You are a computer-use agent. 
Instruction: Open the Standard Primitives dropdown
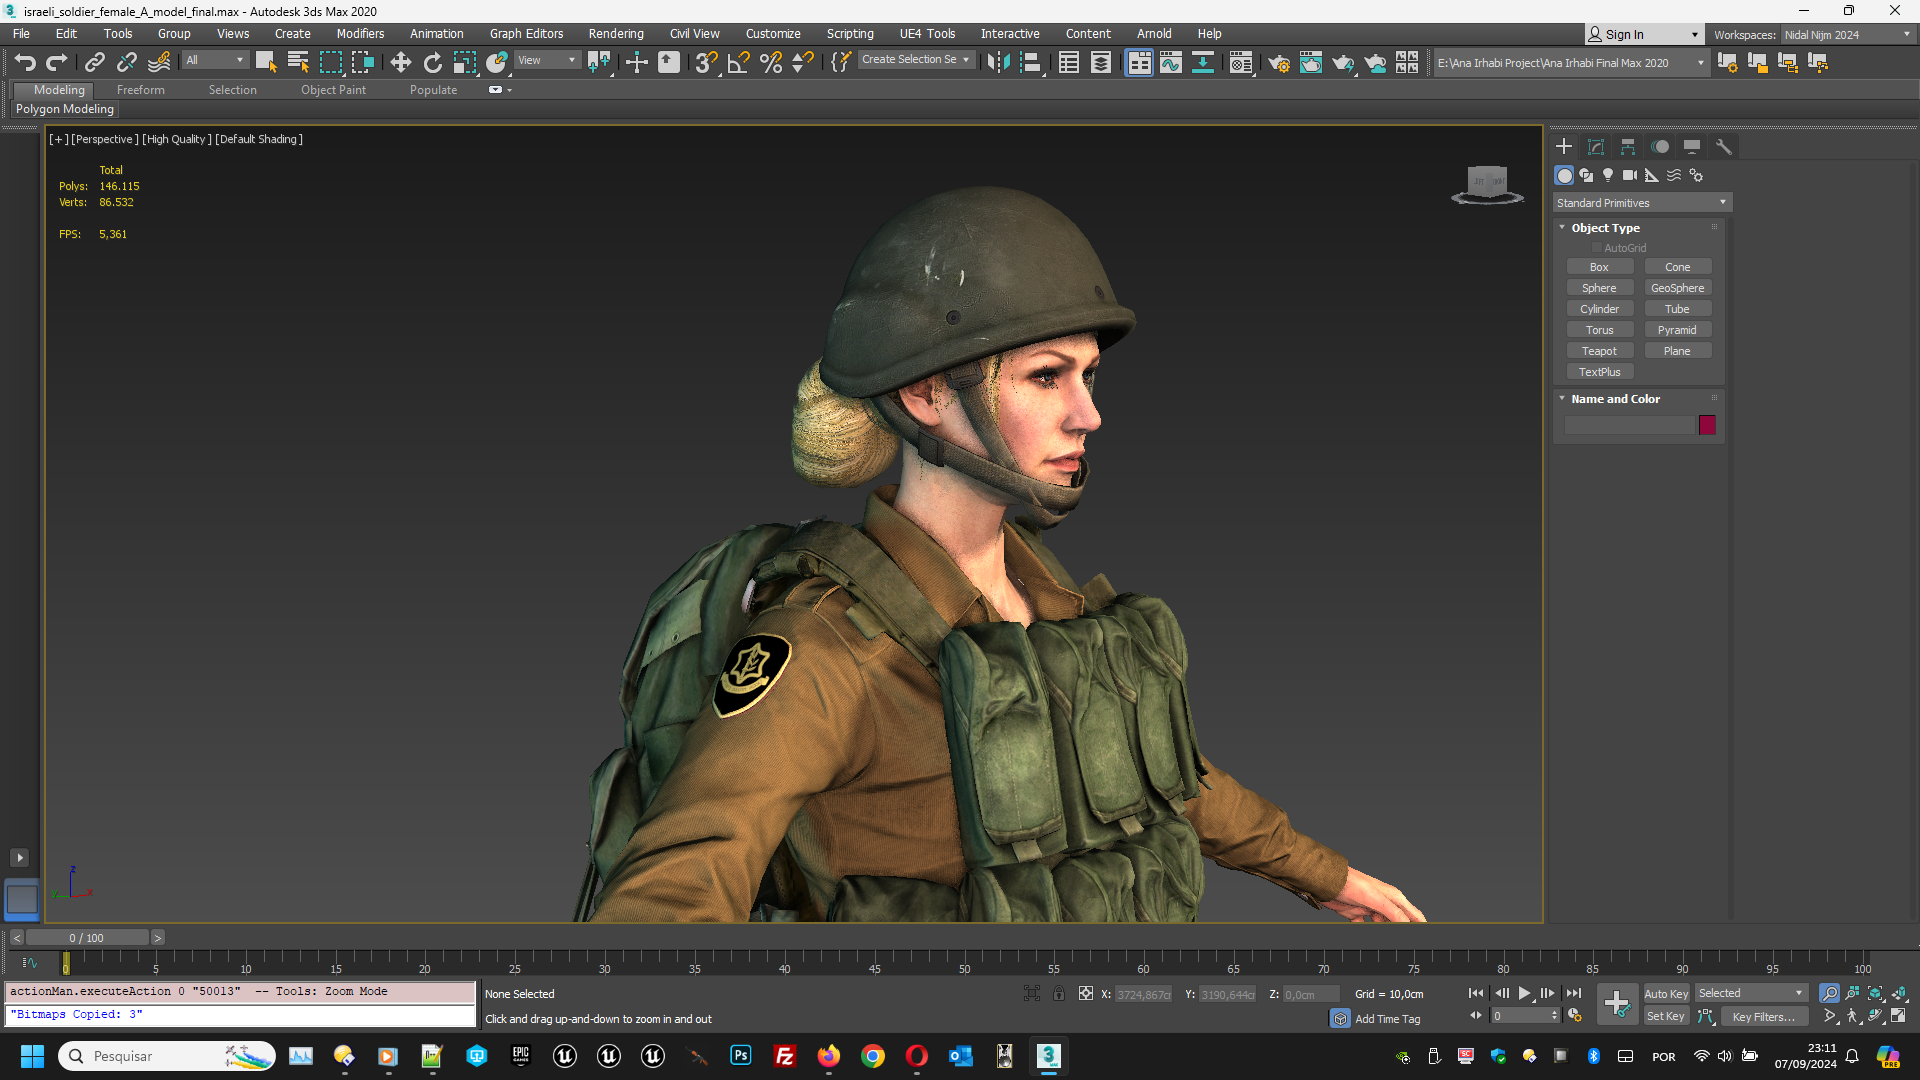click(x=1641, y=203)
